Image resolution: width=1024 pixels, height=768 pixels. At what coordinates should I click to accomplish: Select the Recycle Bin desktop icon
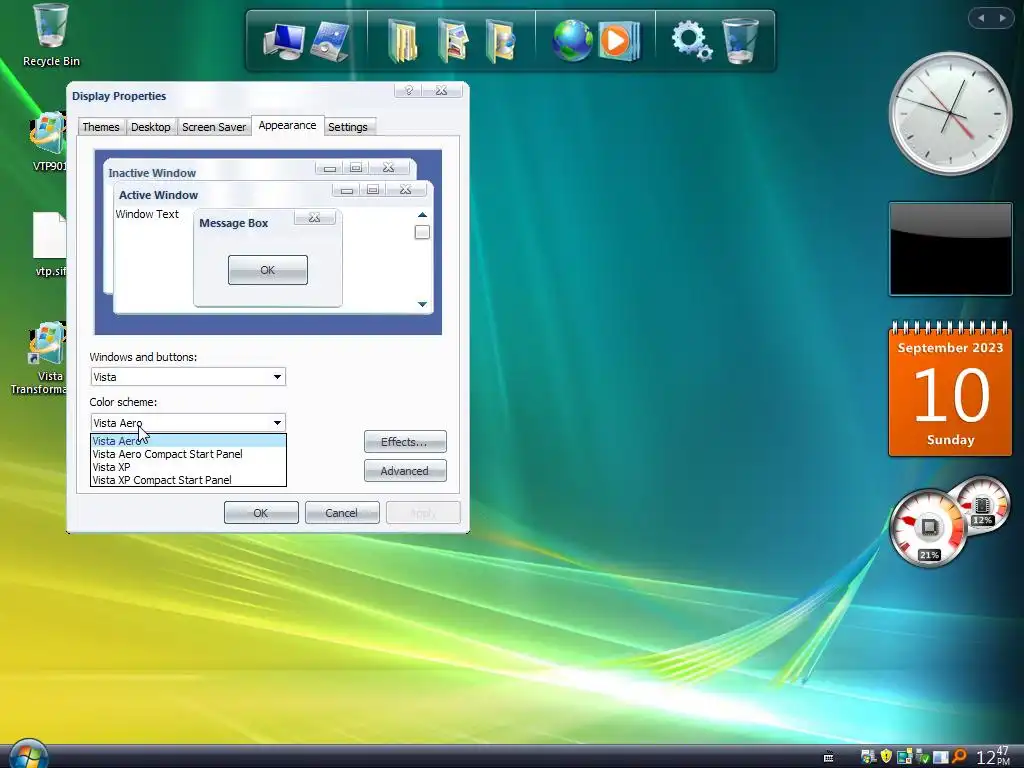[x=51, y=36]
